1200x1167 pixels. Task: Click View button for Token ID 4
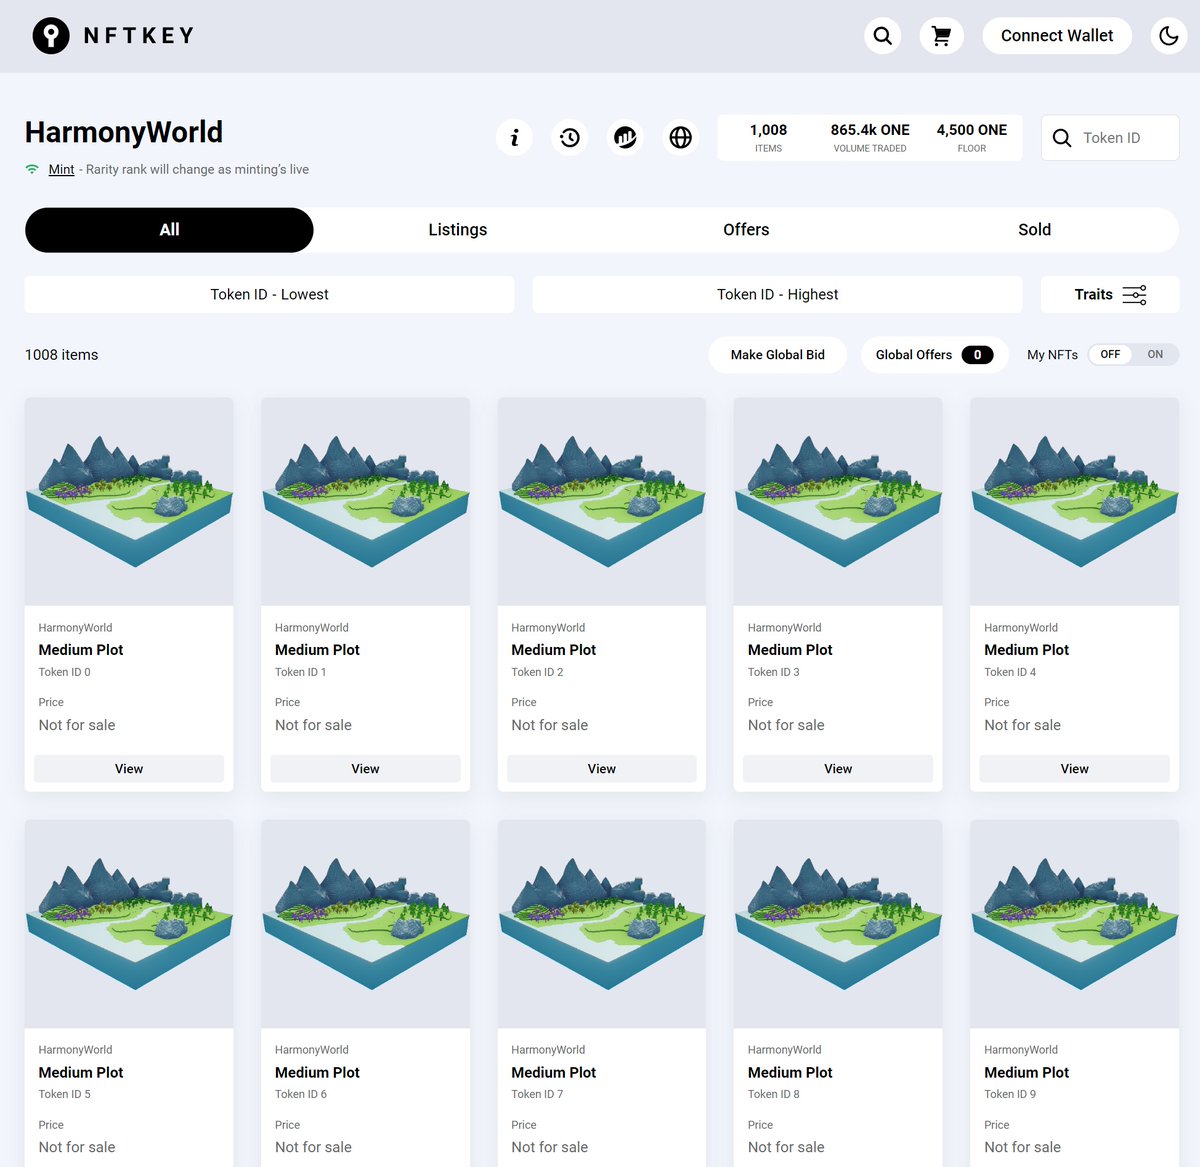pos(1075,769)
